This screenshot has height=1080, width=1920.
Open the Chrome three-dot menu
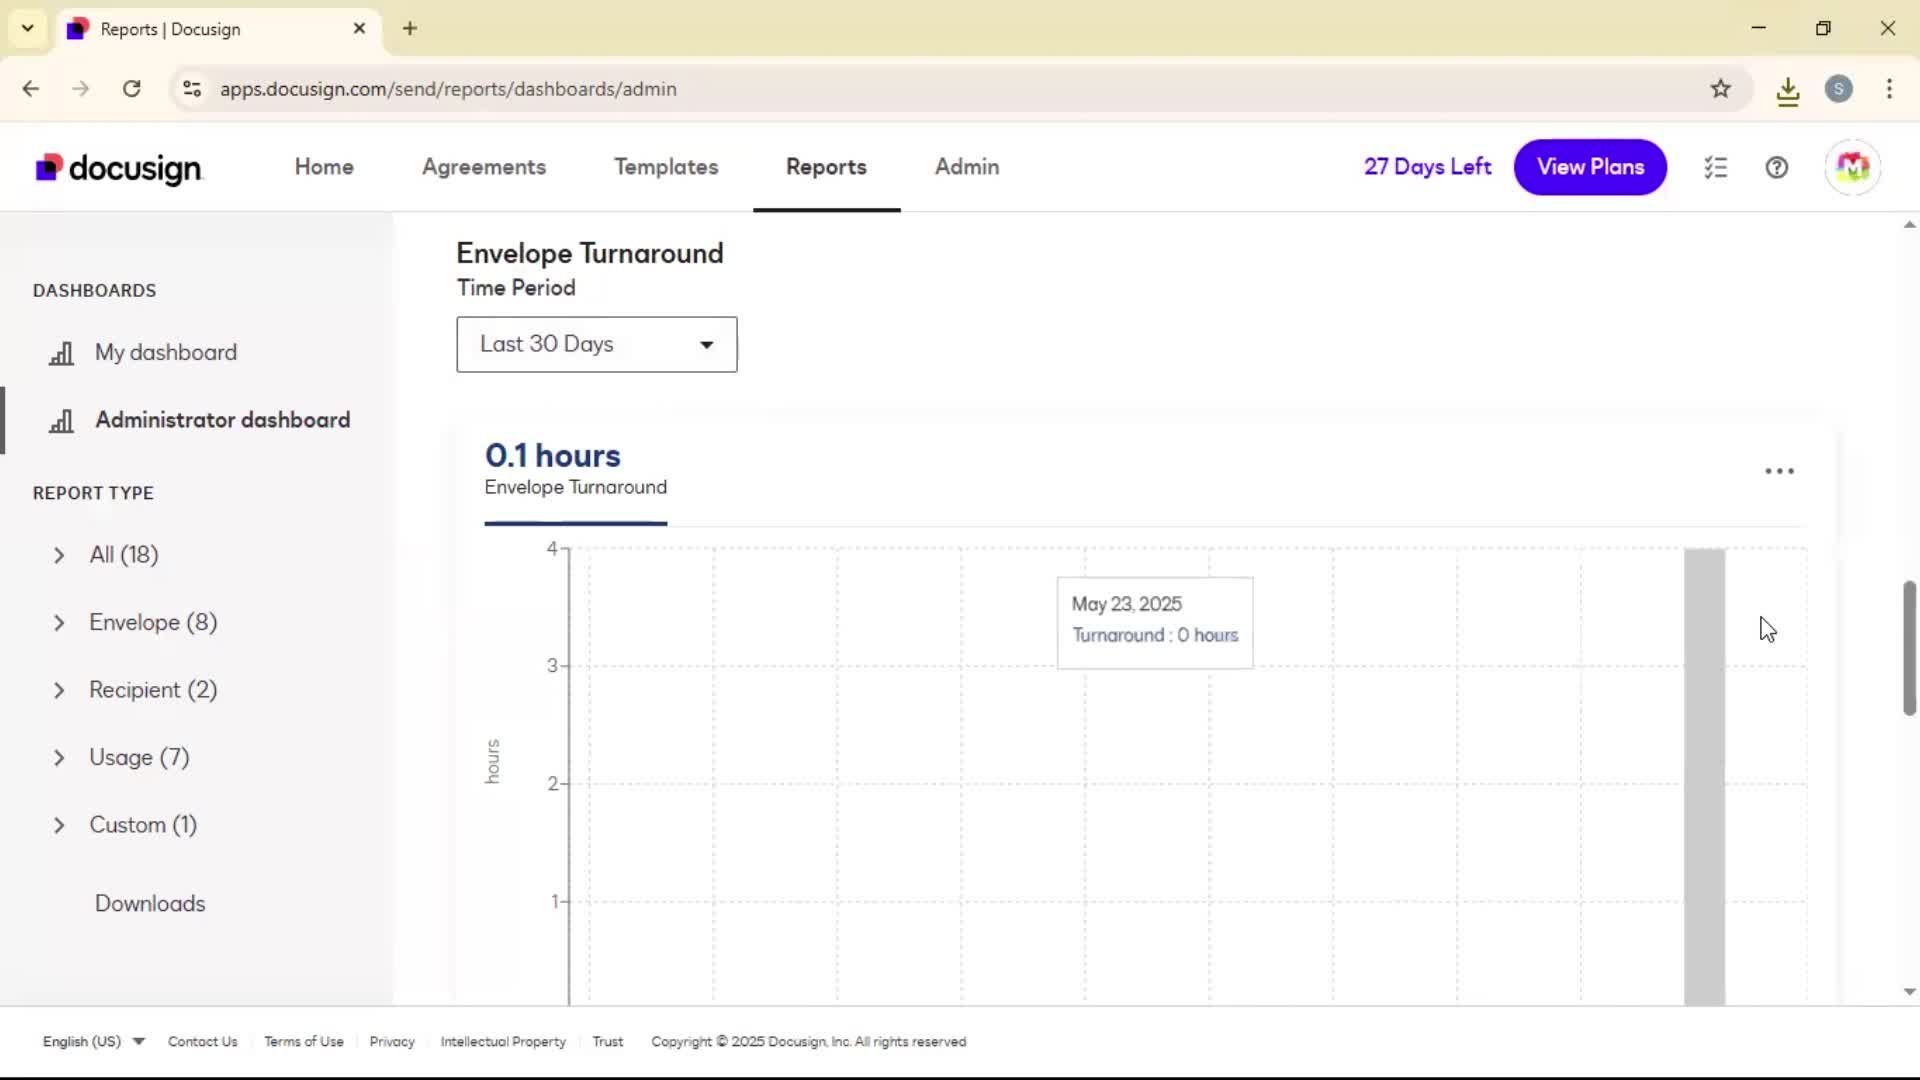pyautogui.click(x=1889, y=89)
